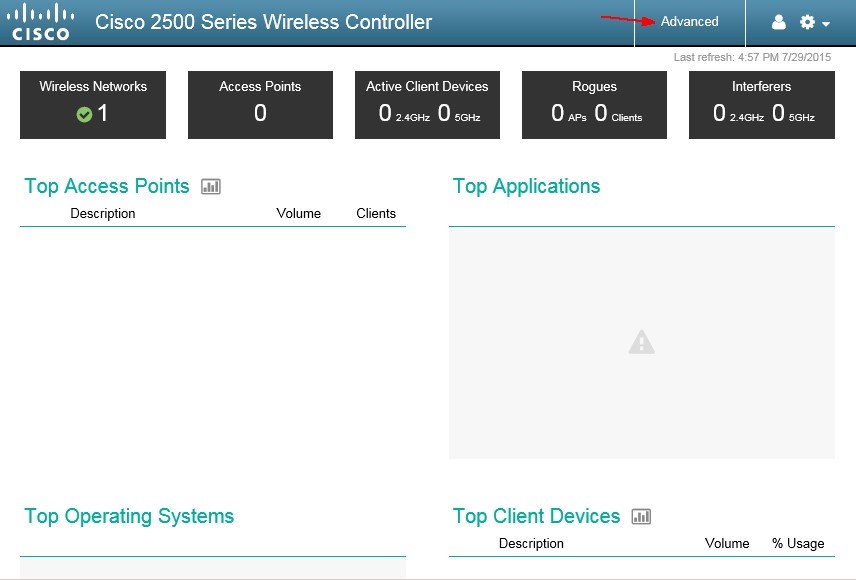856x580 pixels.
Task: Click the Top Client Devices heading
Action: pyautogui.click(x=537, y=516)
